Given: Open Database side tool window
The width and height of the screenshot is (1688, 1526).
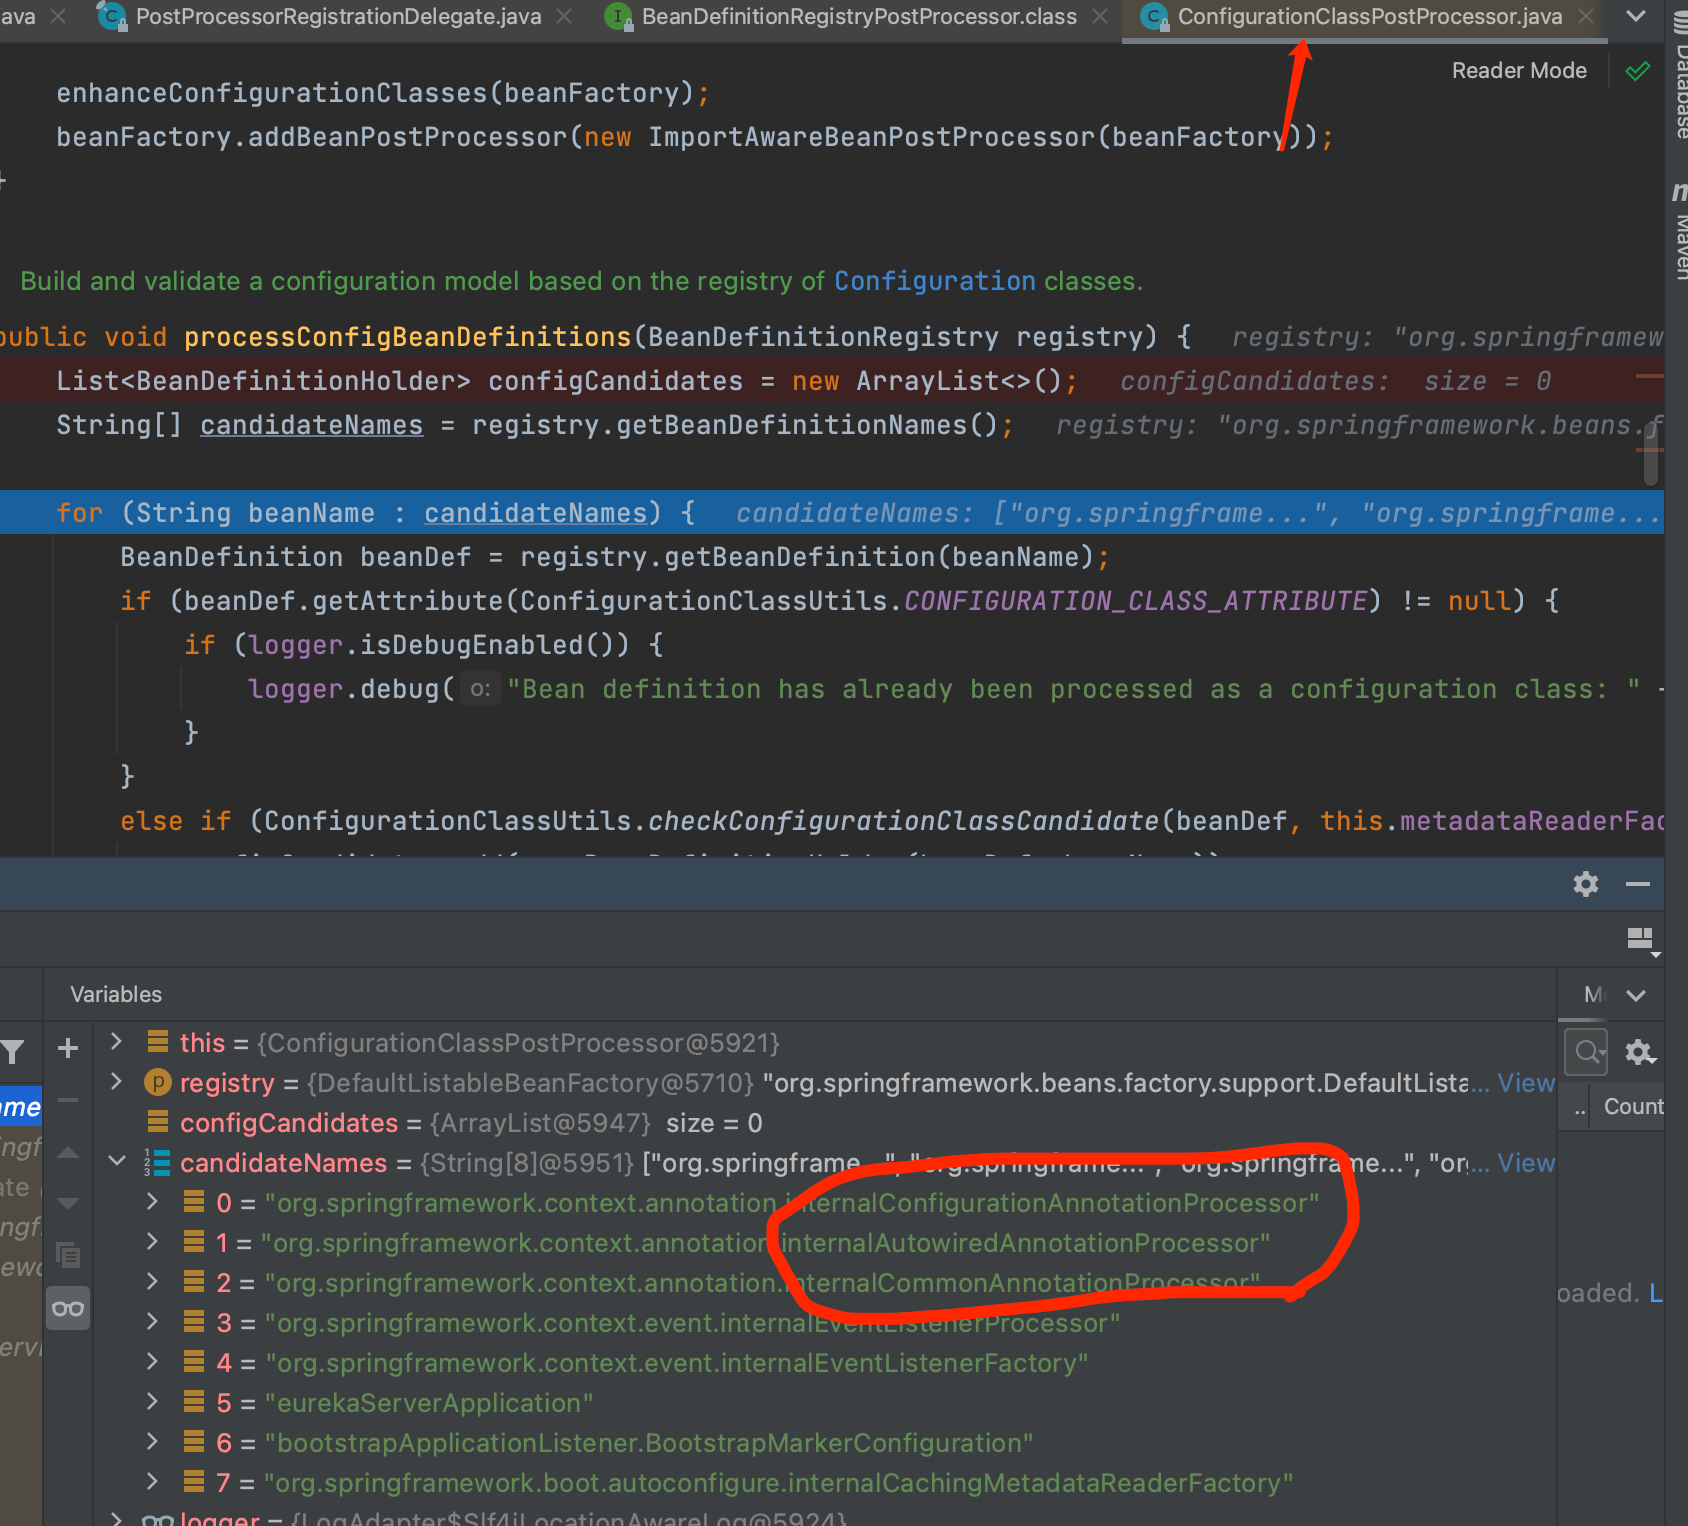Looking at the screenshot, I should [x=1679, y=75].
